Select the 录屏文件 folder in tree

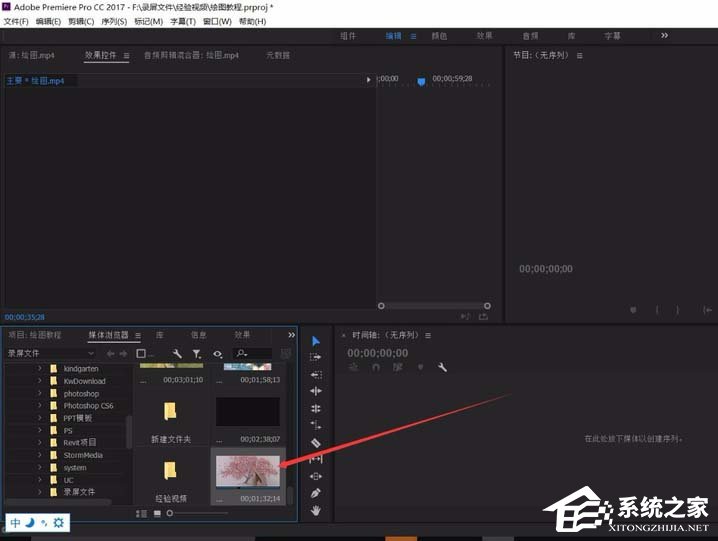point(79,492)
